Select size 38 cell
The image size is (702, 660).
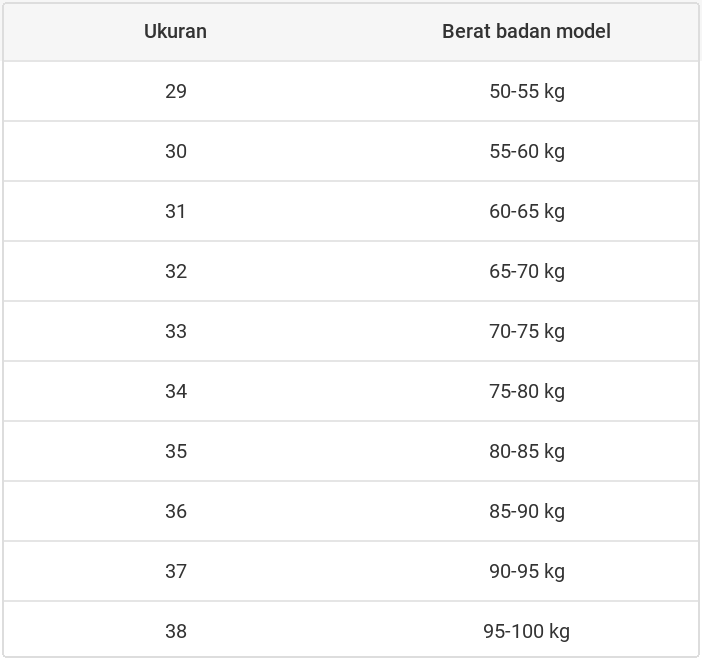(176, 631)
